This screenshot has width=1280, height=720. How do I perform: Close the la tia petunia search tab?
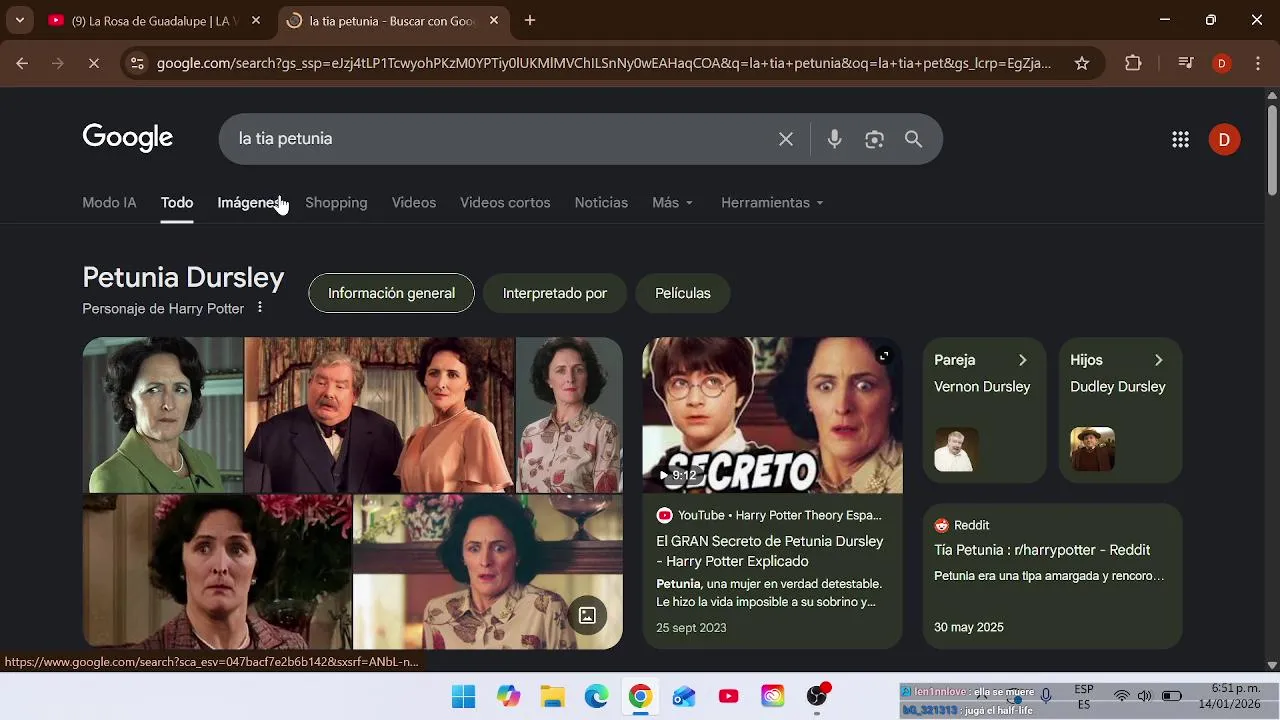click(x=494, y=20)
